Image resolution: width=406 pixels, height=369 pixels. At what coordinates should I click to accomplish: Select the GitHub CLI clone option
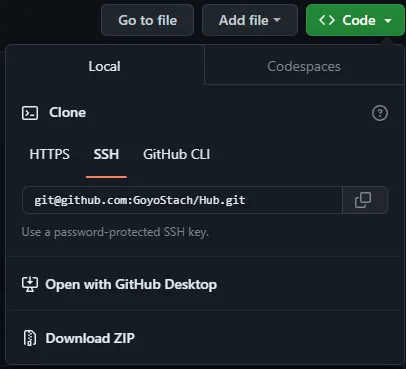[x=176, y=154]
